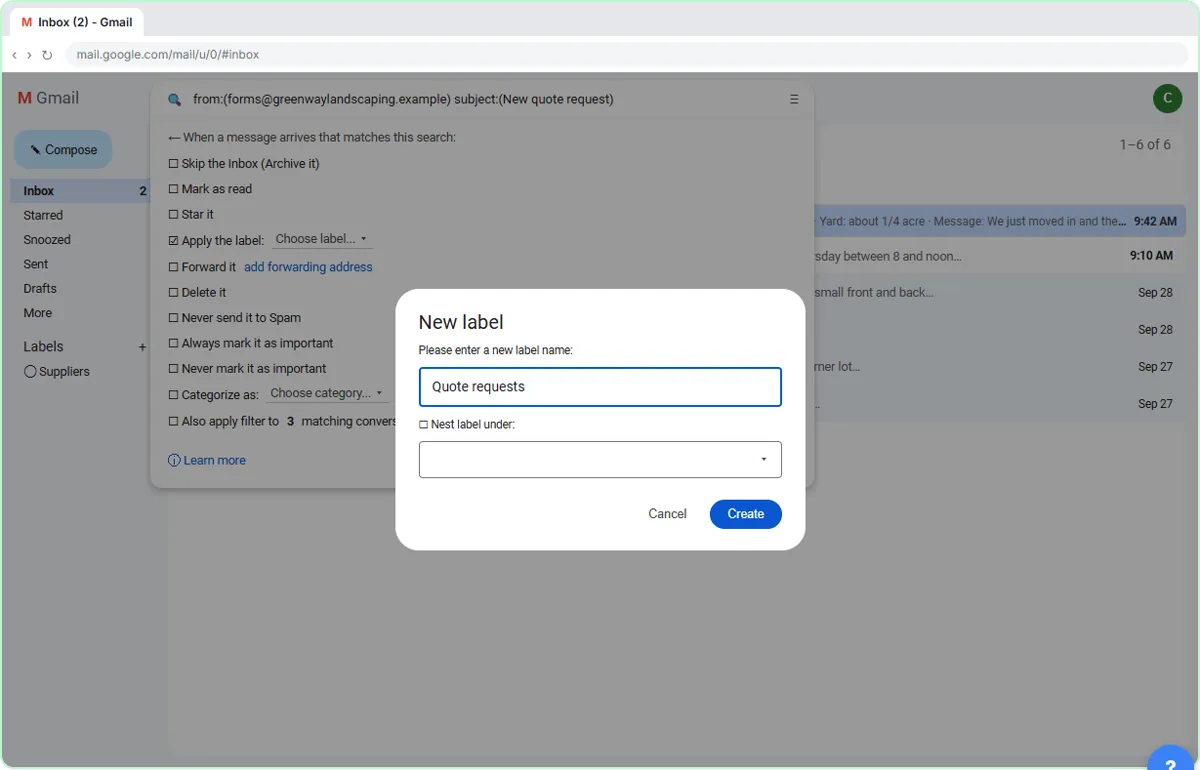This screenshot has width=1200, height=770.
Task: Add a new label with plus icon
Action: coord(142,347)
